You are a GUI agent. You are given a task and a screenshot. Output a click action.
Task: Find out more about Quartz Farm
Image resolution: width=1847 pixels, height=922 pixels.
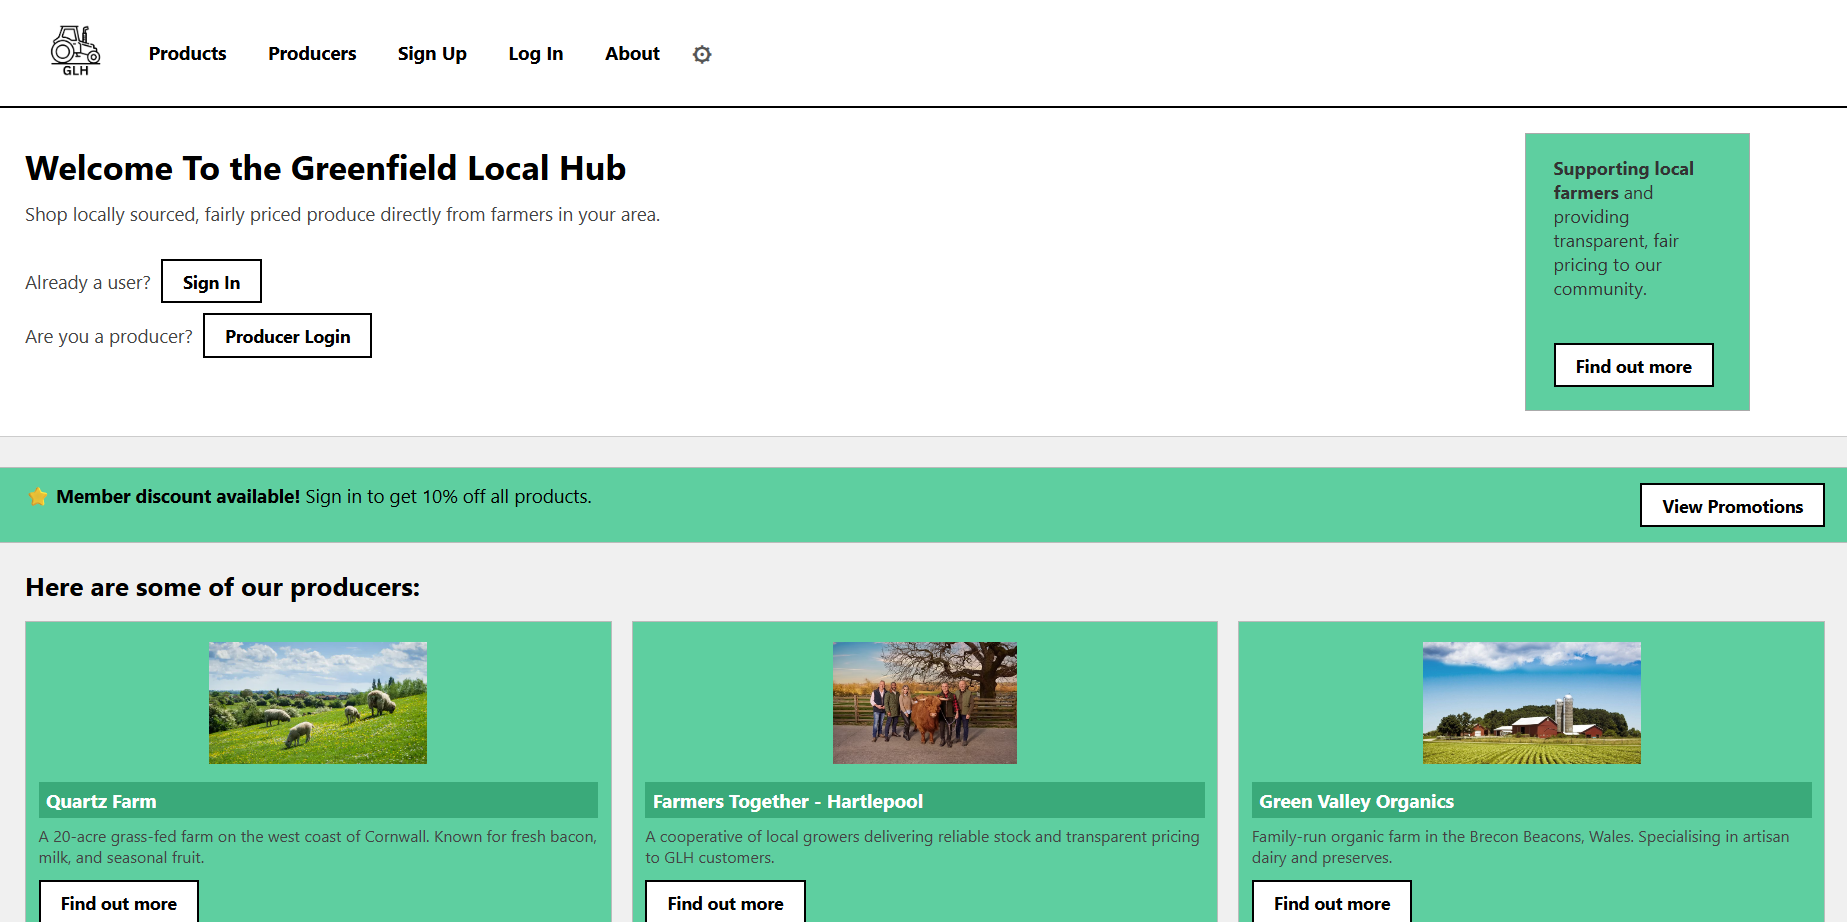119,902
